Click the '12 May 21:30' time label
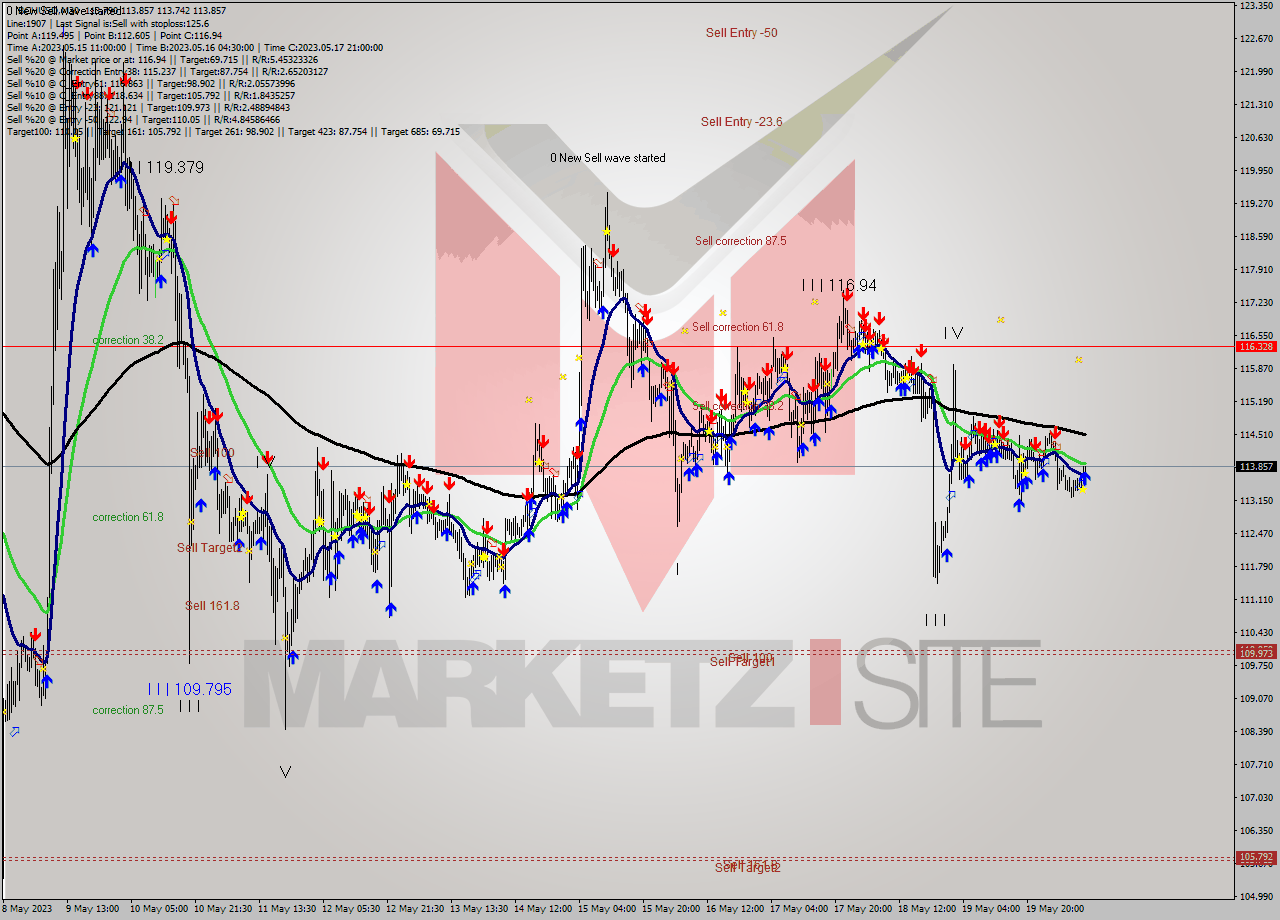Screen dimensions: 1280x920 coord(413,909)
